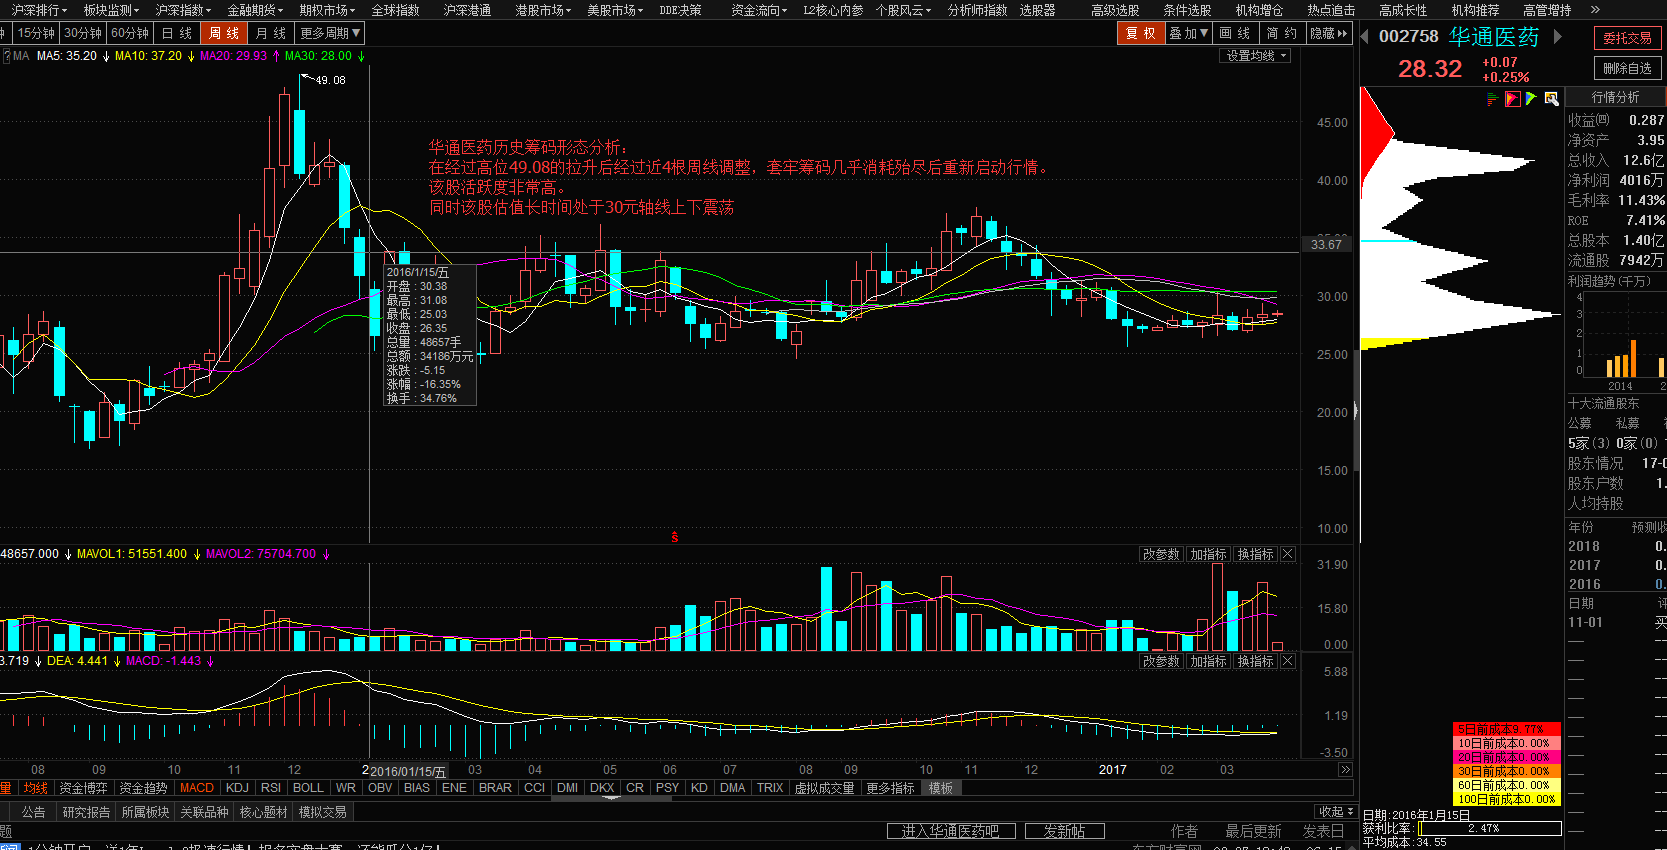Image resolution: width=1667 pixels, height=850 pixels.
Task: Open 收起 collapse dropdown
Action: [1336, 811]
